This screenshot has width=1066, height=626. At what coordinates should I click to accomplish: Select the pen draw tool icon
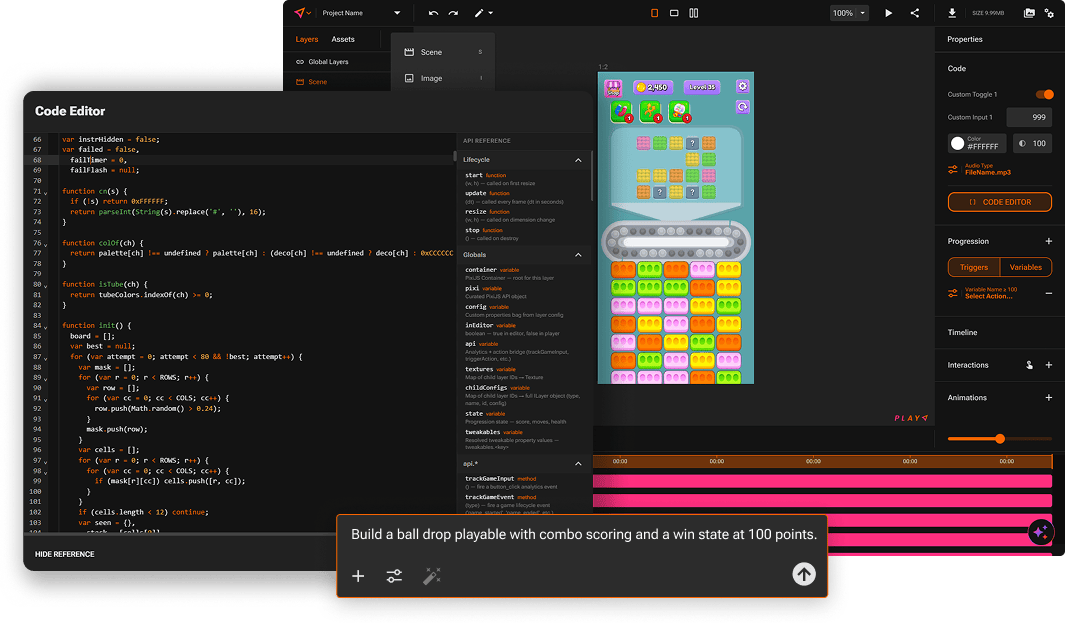click(479, 13)
